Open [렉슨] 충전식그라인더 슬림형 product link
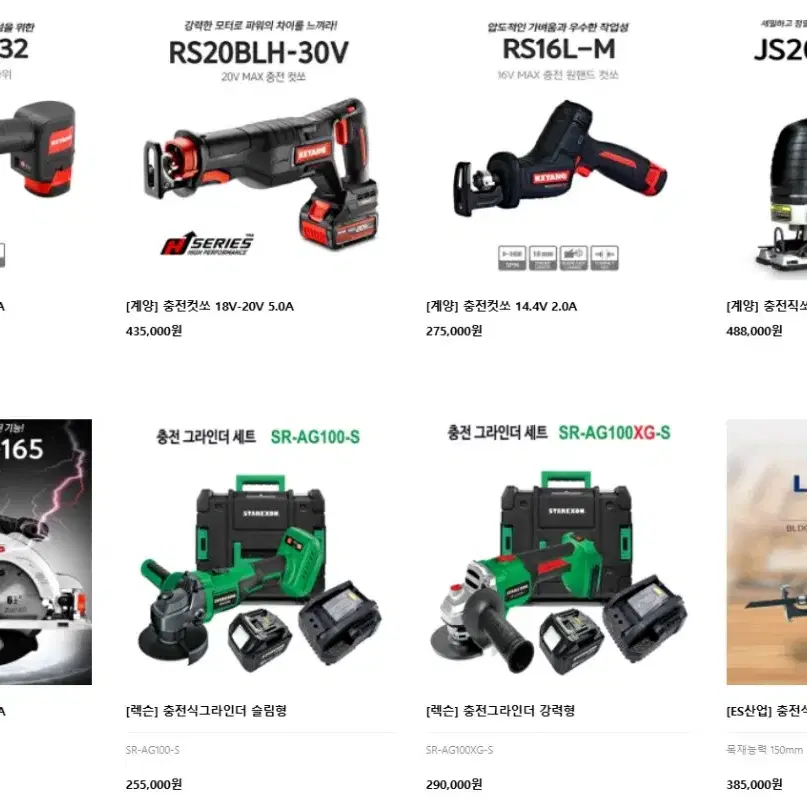The height and width of the screenshot is (807, 807). point(206,711)
